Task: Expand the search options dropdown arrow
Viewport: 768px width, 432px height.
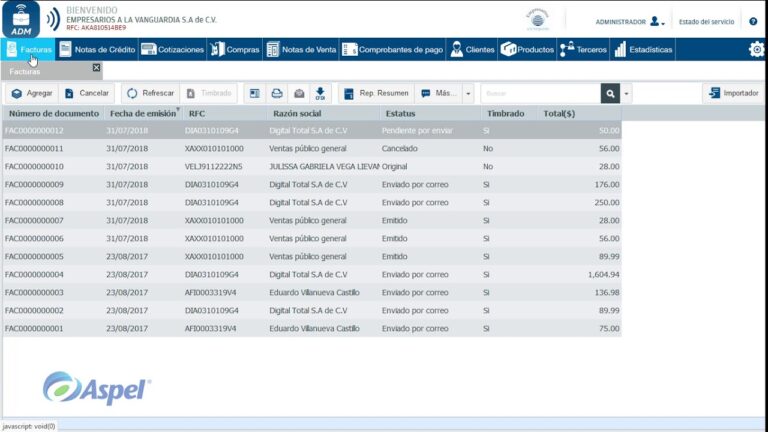Action: point(626,93)
